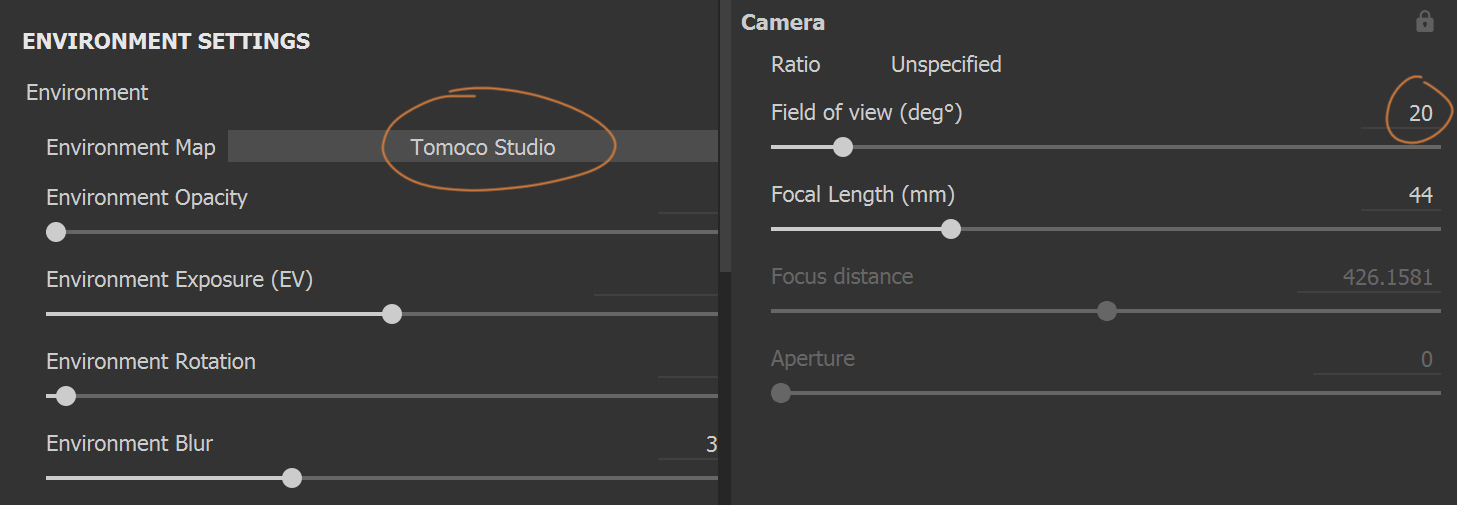
Task: Click the Camera lock icon
Action: [x=1425, y=21]
